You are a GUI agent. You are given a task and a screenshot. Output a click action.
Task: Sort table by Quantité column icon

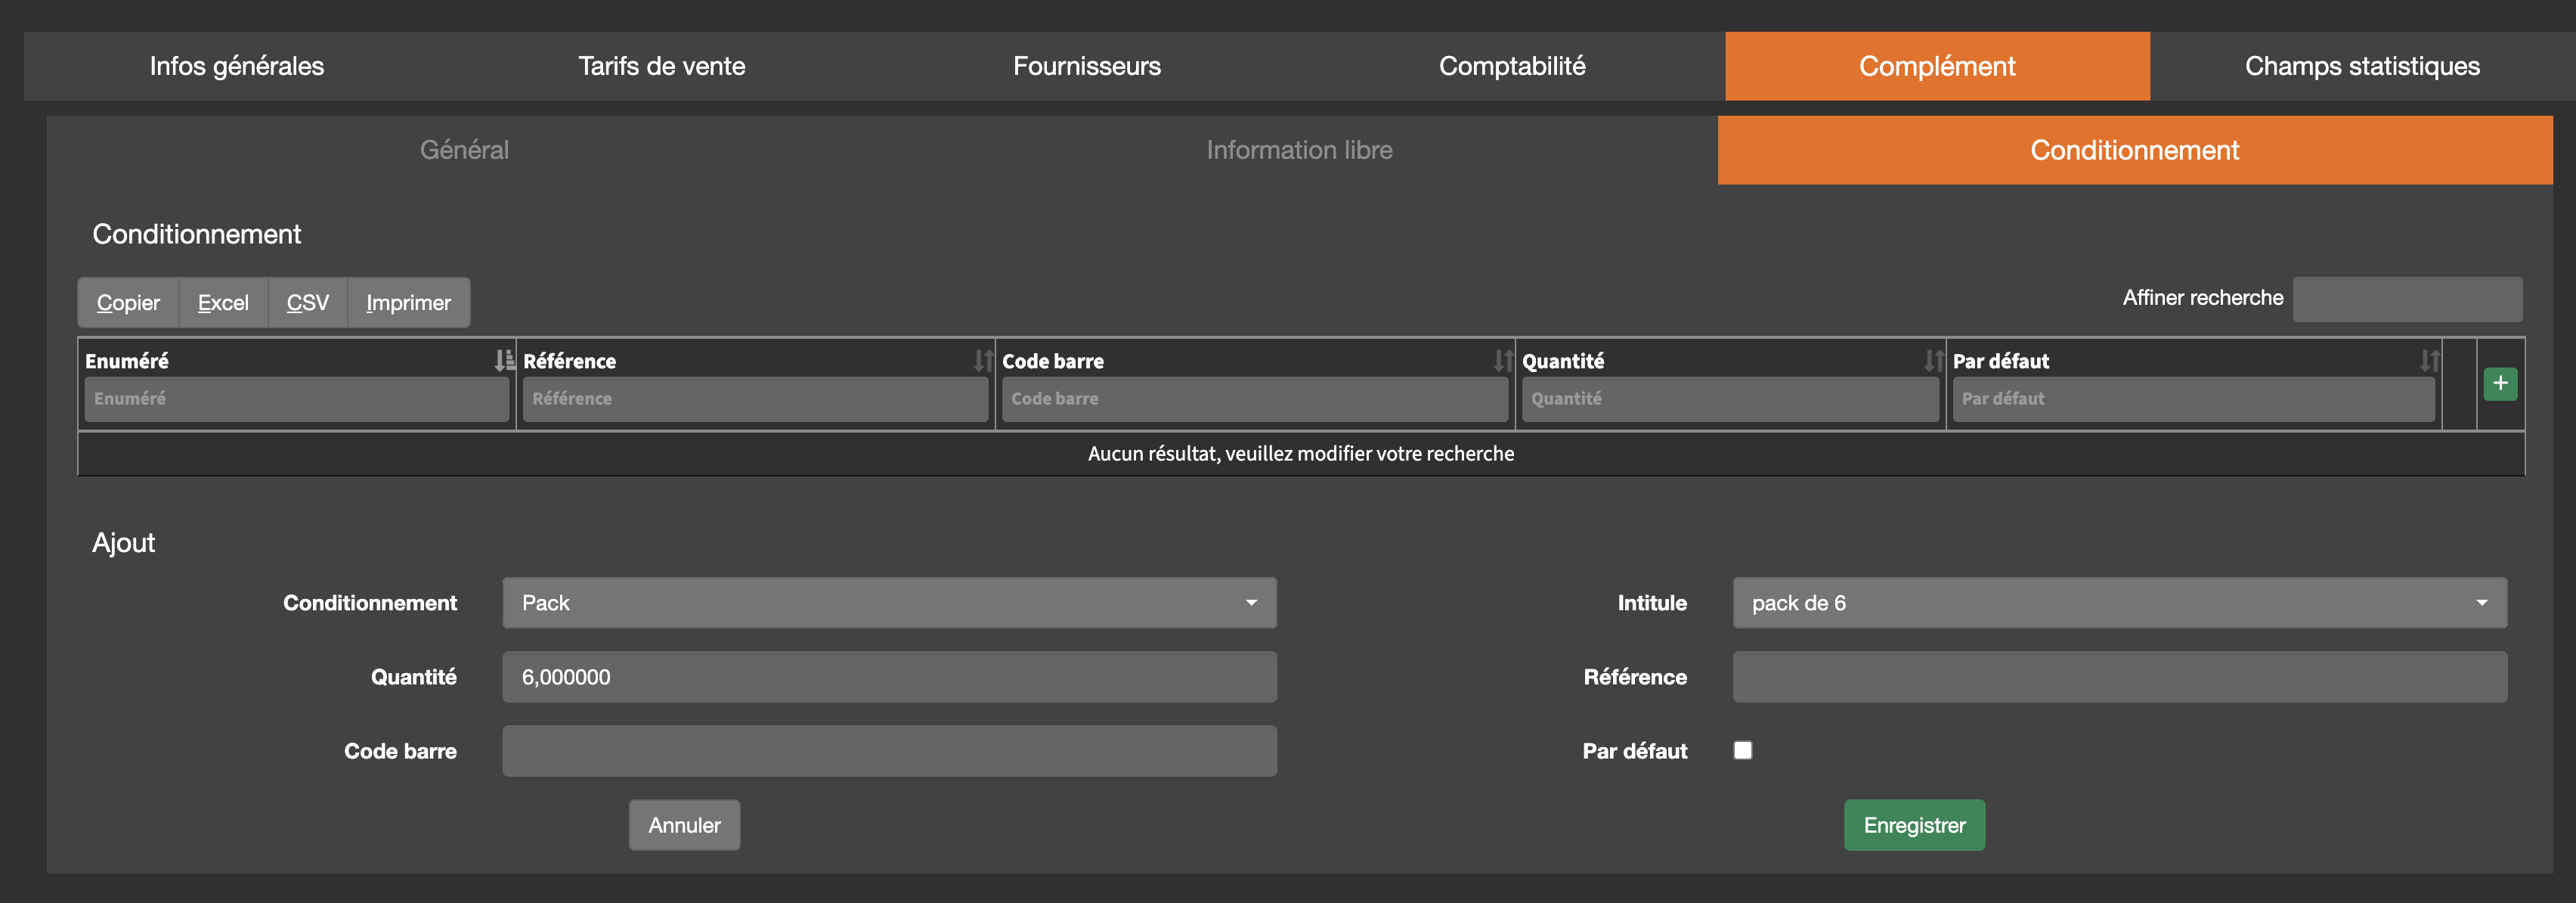click(1933, 361)
